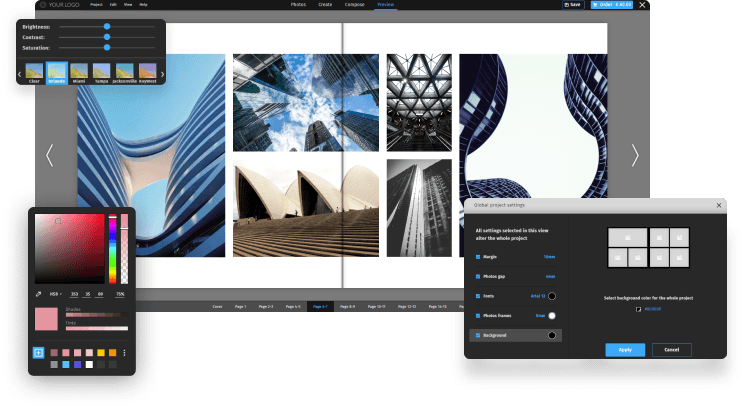The image size is (743, 407).
Task: Adjust the Brightness slider handle
Action: [x=106, y=26]
